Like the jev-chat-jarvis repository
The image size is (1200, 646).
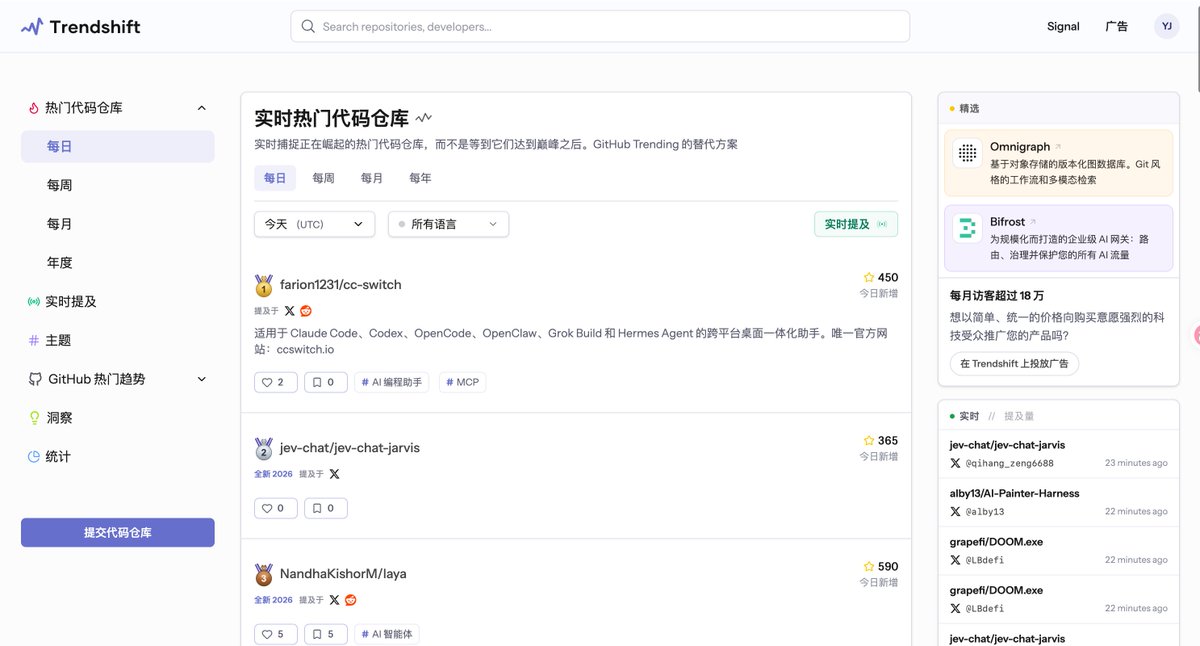pyautogui.click(x=275, y=508)
